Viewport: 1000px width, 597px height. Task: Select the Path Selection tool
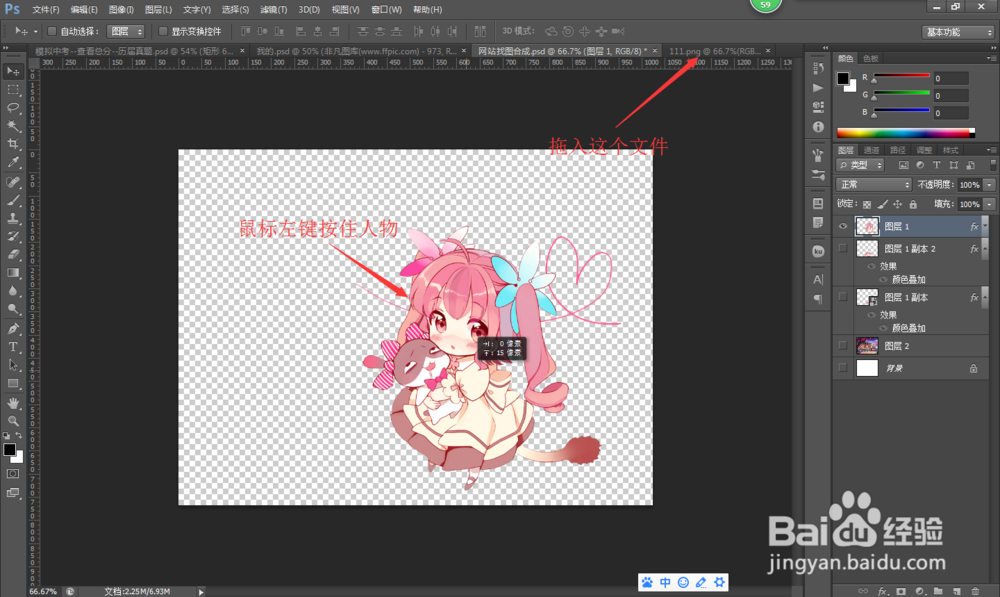13,365
